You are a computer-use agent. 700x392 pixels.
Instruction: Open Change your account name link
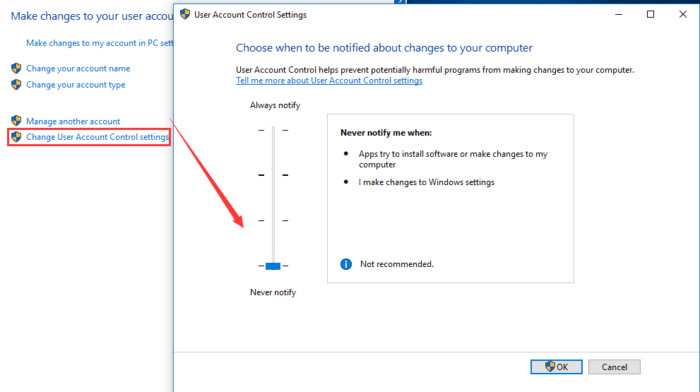(x=78, y=68)
